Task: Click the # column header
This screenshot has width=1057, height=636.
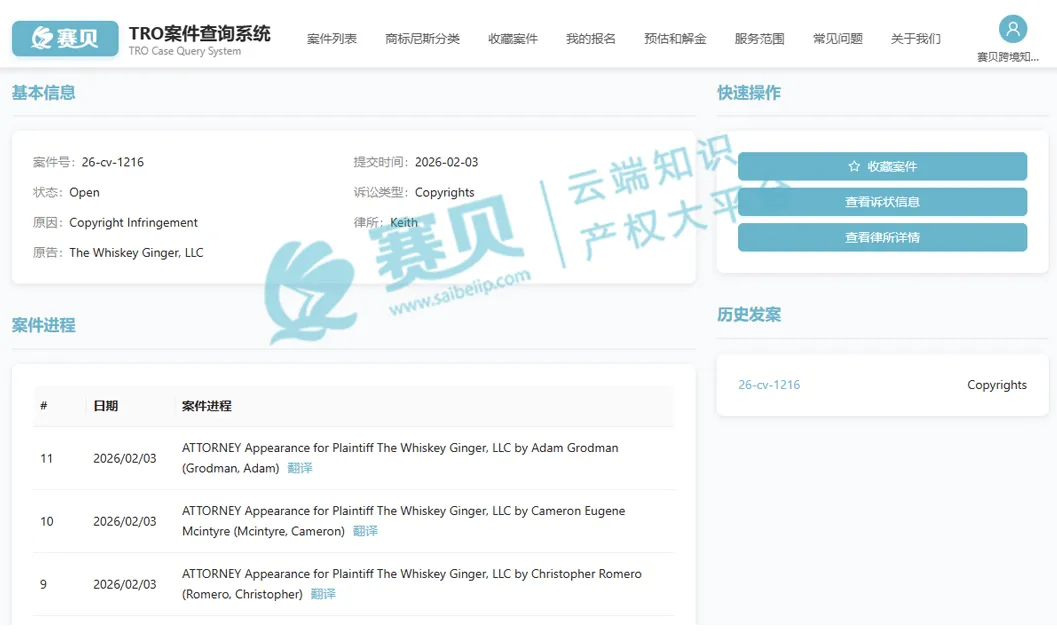Action: 44,405
